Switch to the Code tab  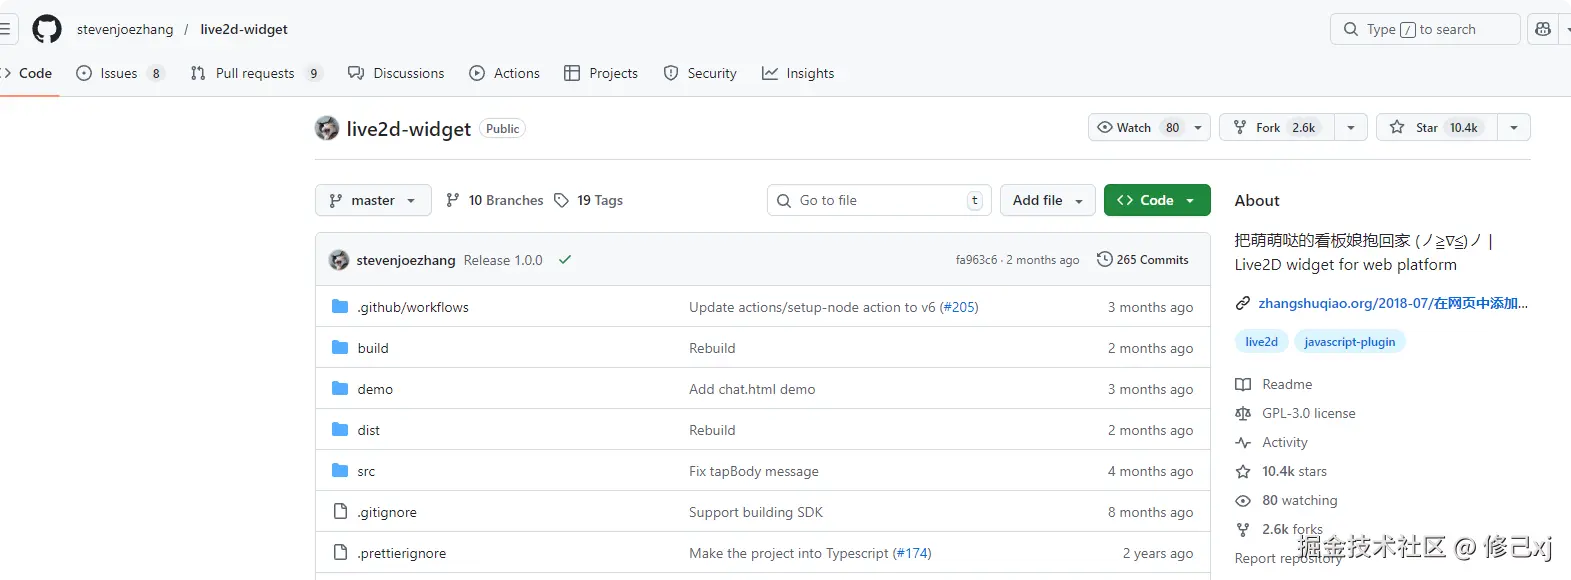pyautogui.click(x=27, y=73)
